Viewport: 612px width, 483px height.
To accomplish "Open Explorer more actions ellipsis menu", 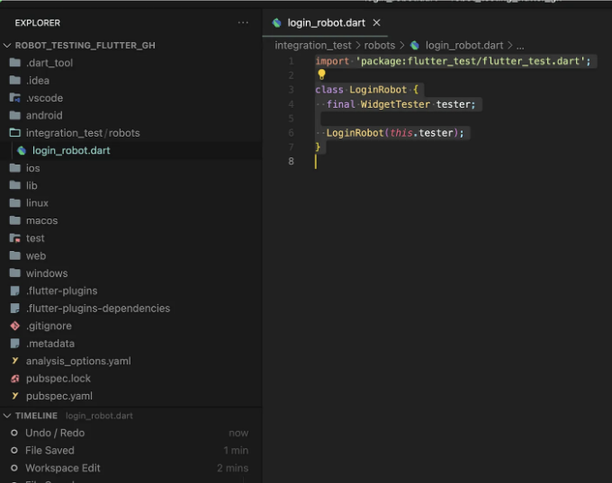I will click(x=243, y=23).
